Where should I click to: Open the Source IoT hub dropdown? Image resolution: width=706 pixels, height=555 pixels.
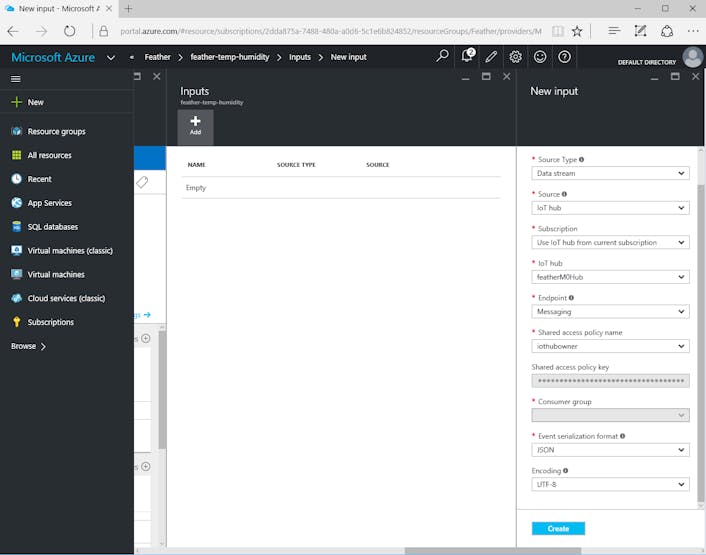(x=610, y=208)
